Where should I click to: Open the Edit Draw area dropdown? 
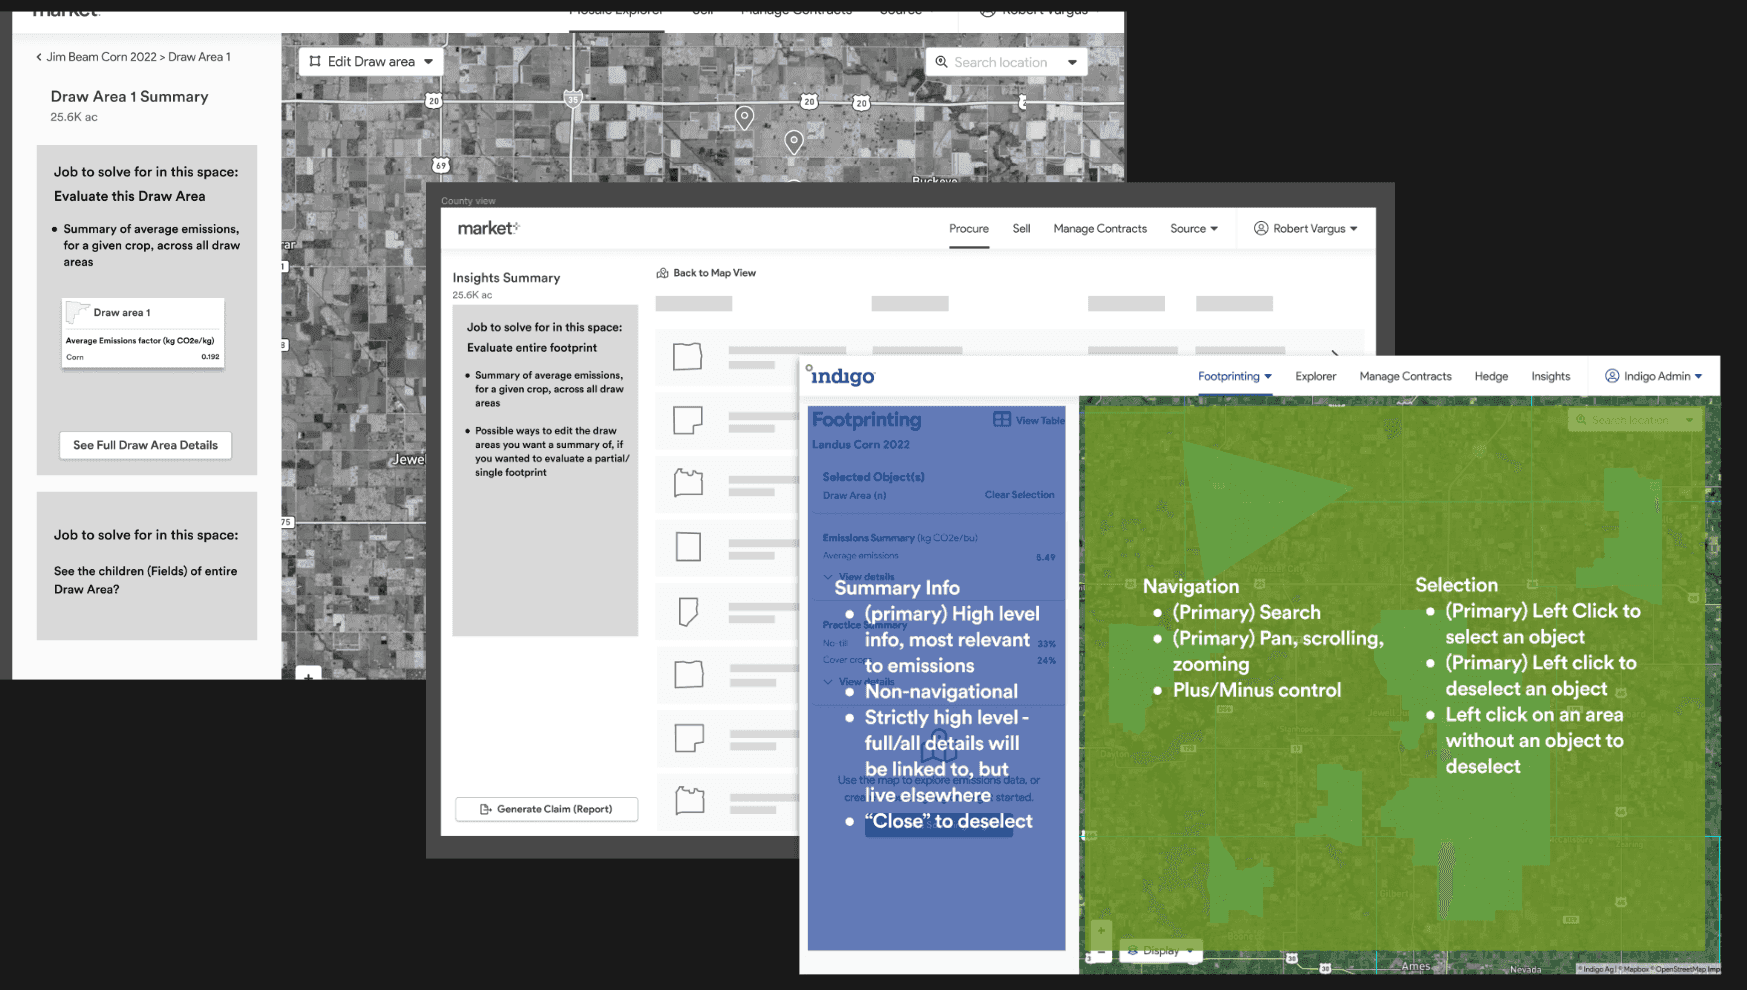pos(371,61)
